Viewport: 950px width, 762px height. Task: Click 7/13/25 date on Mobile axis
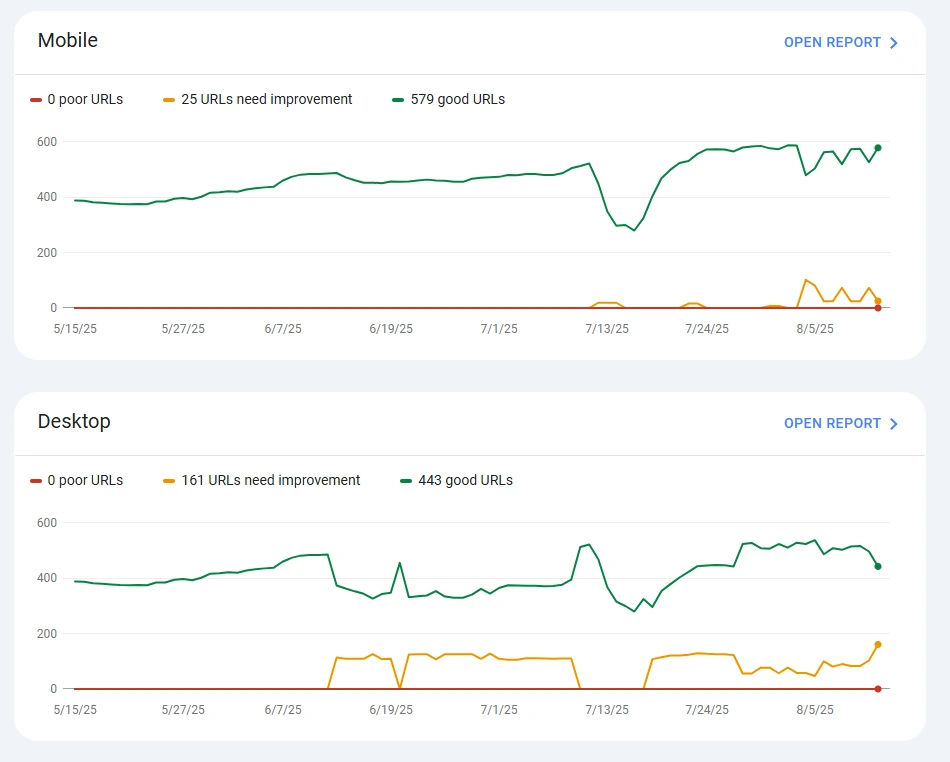tap(607, 329)
